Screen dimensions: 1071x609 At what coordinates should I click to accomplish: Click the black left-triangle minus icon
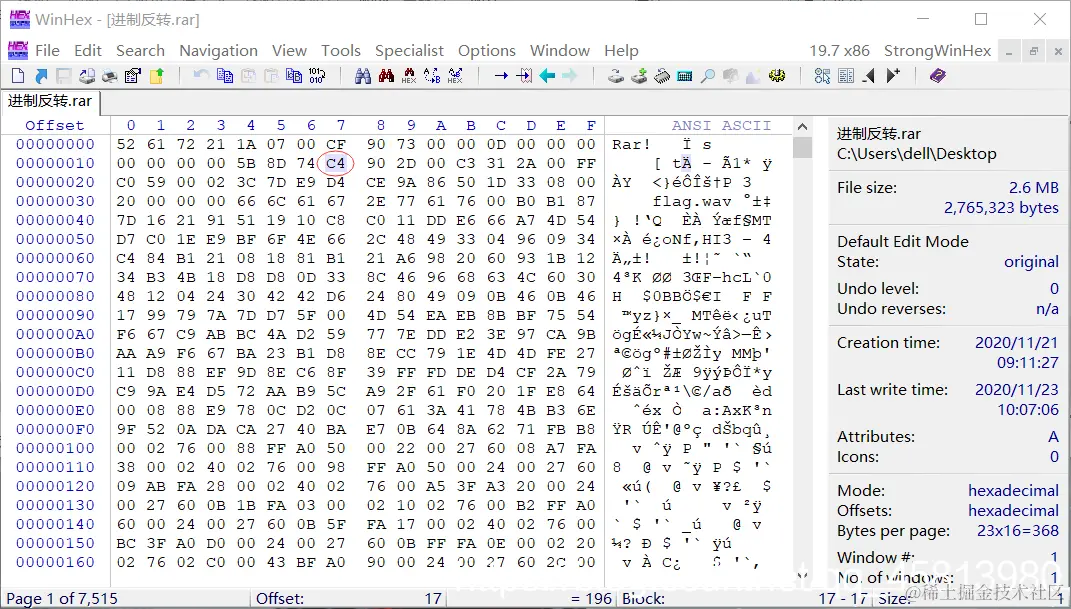coord(868,76)
